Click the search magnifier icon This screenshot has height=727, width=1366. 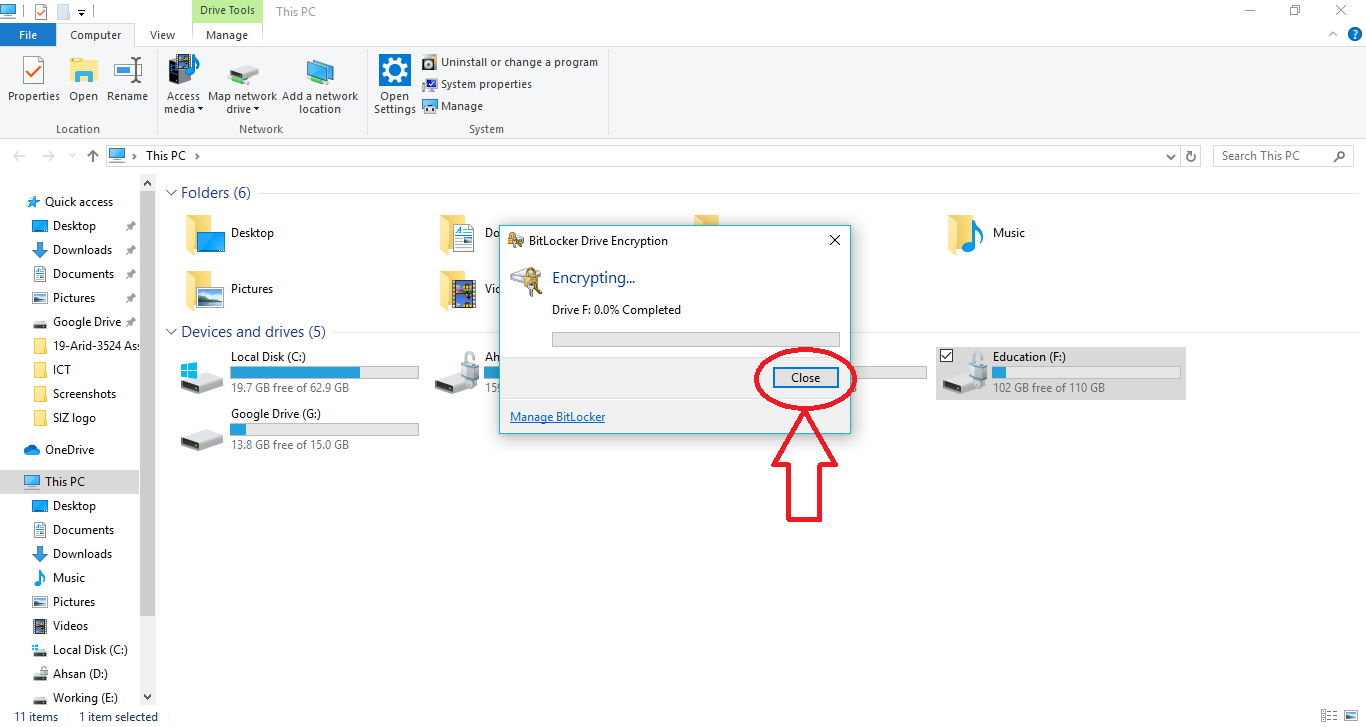(x=1340, y=156)
